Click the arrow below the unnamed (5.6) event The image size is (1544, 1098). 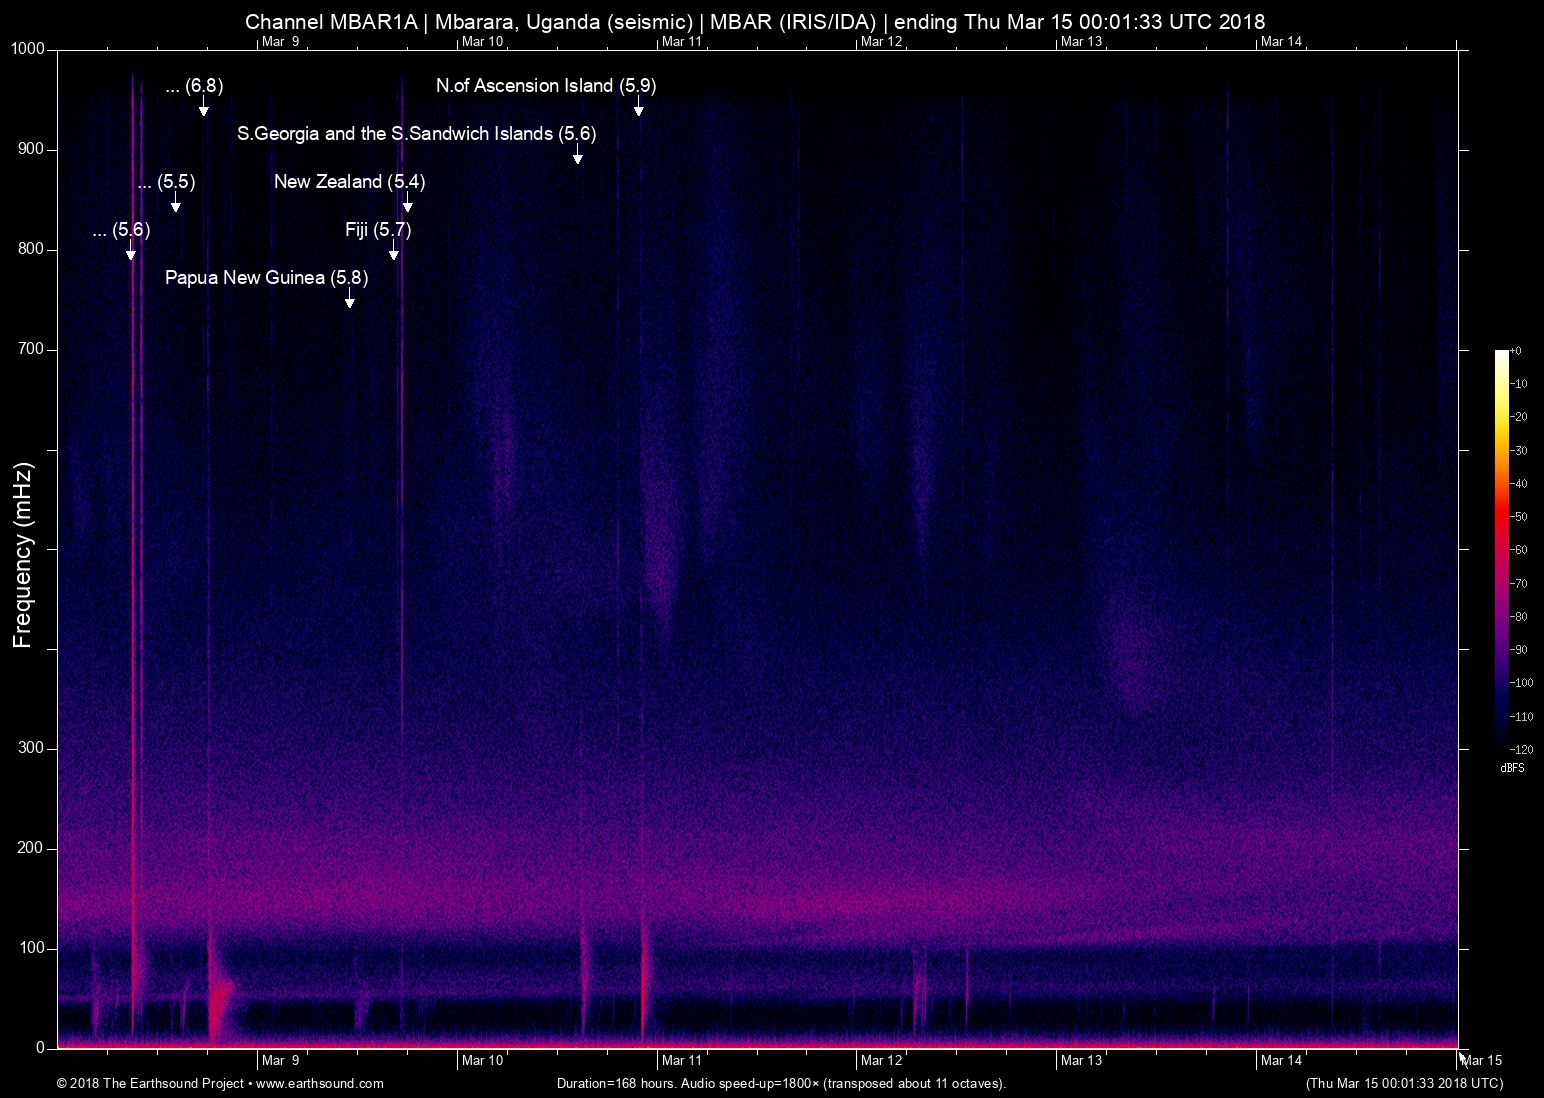[x=131, y=251]
